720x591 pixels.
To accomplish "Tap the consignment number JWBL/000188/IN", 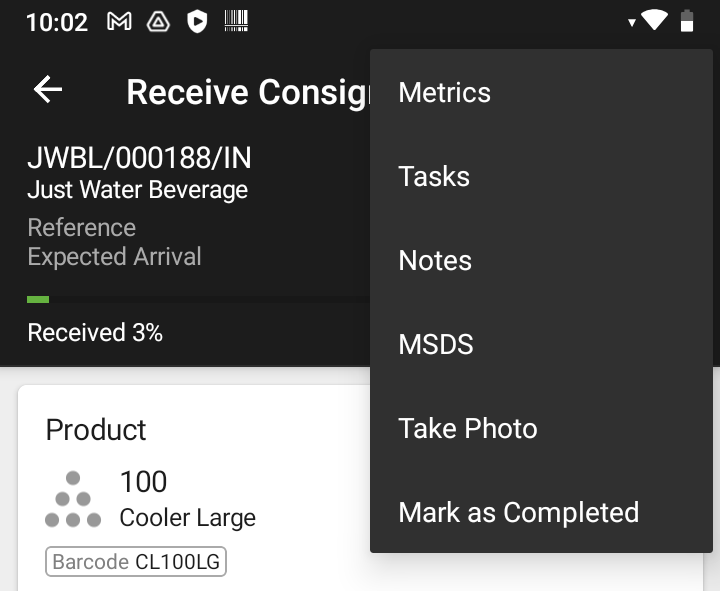I will [x=140, y=158].
